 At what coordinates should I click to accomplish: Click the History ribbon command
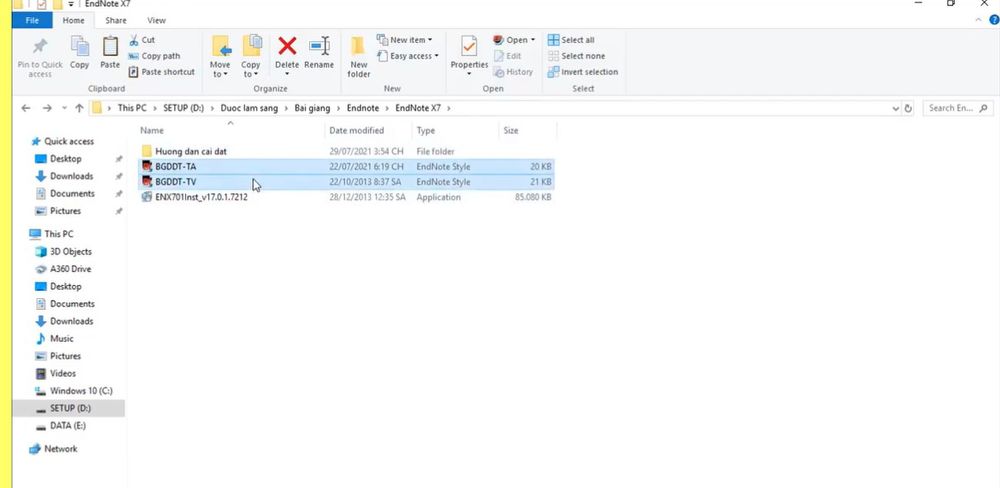(x=513, y=72)
